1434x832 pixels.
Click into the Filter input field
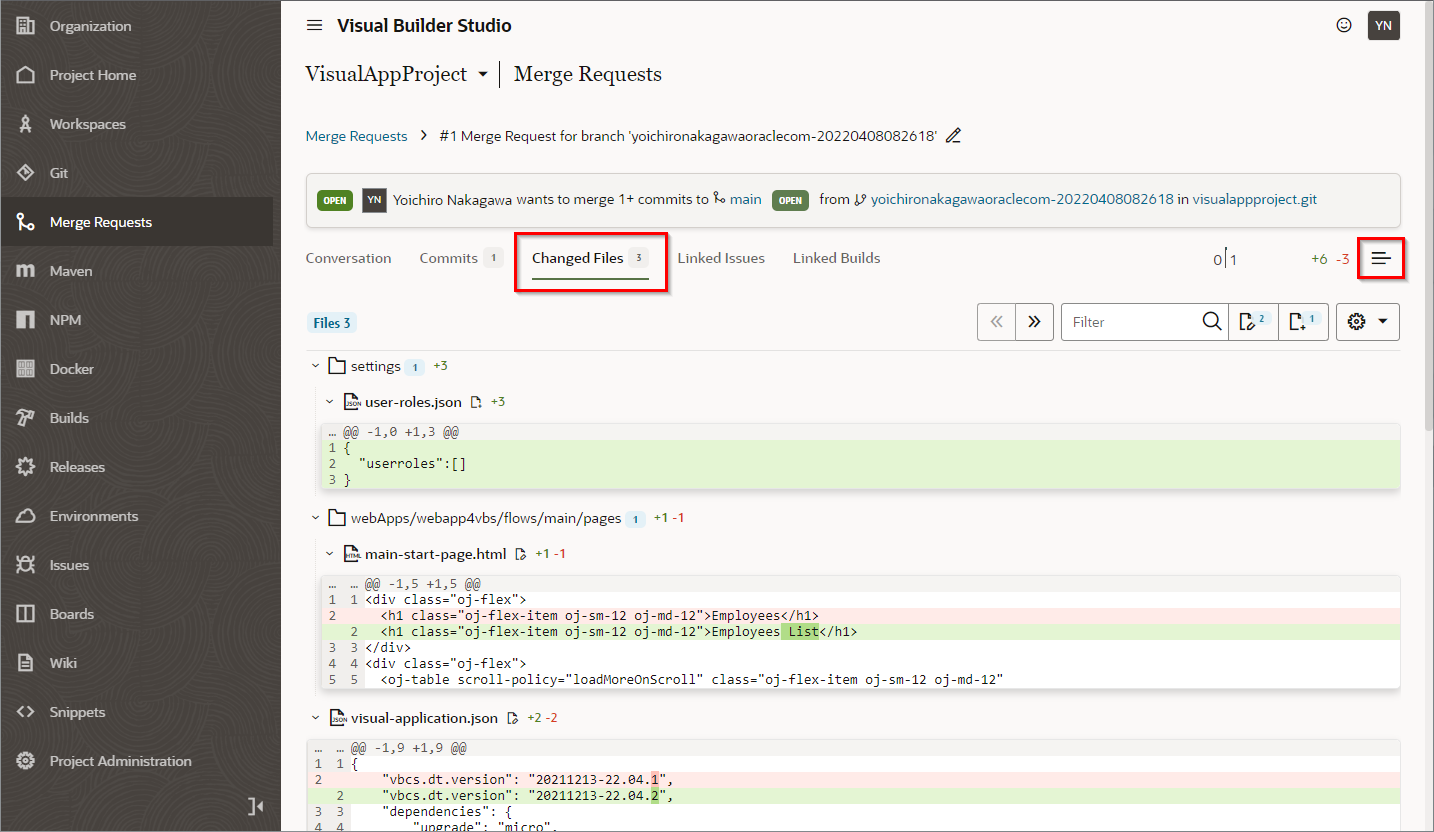coord(1130,322)
